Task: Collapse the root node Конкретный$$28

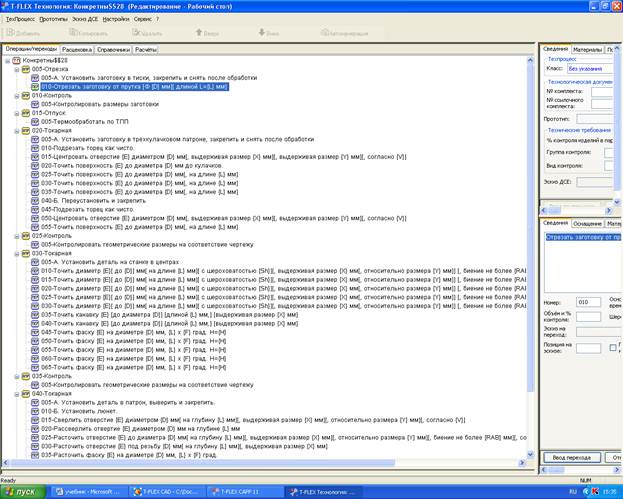Action: pyautogui.click(x=8, y=61)
